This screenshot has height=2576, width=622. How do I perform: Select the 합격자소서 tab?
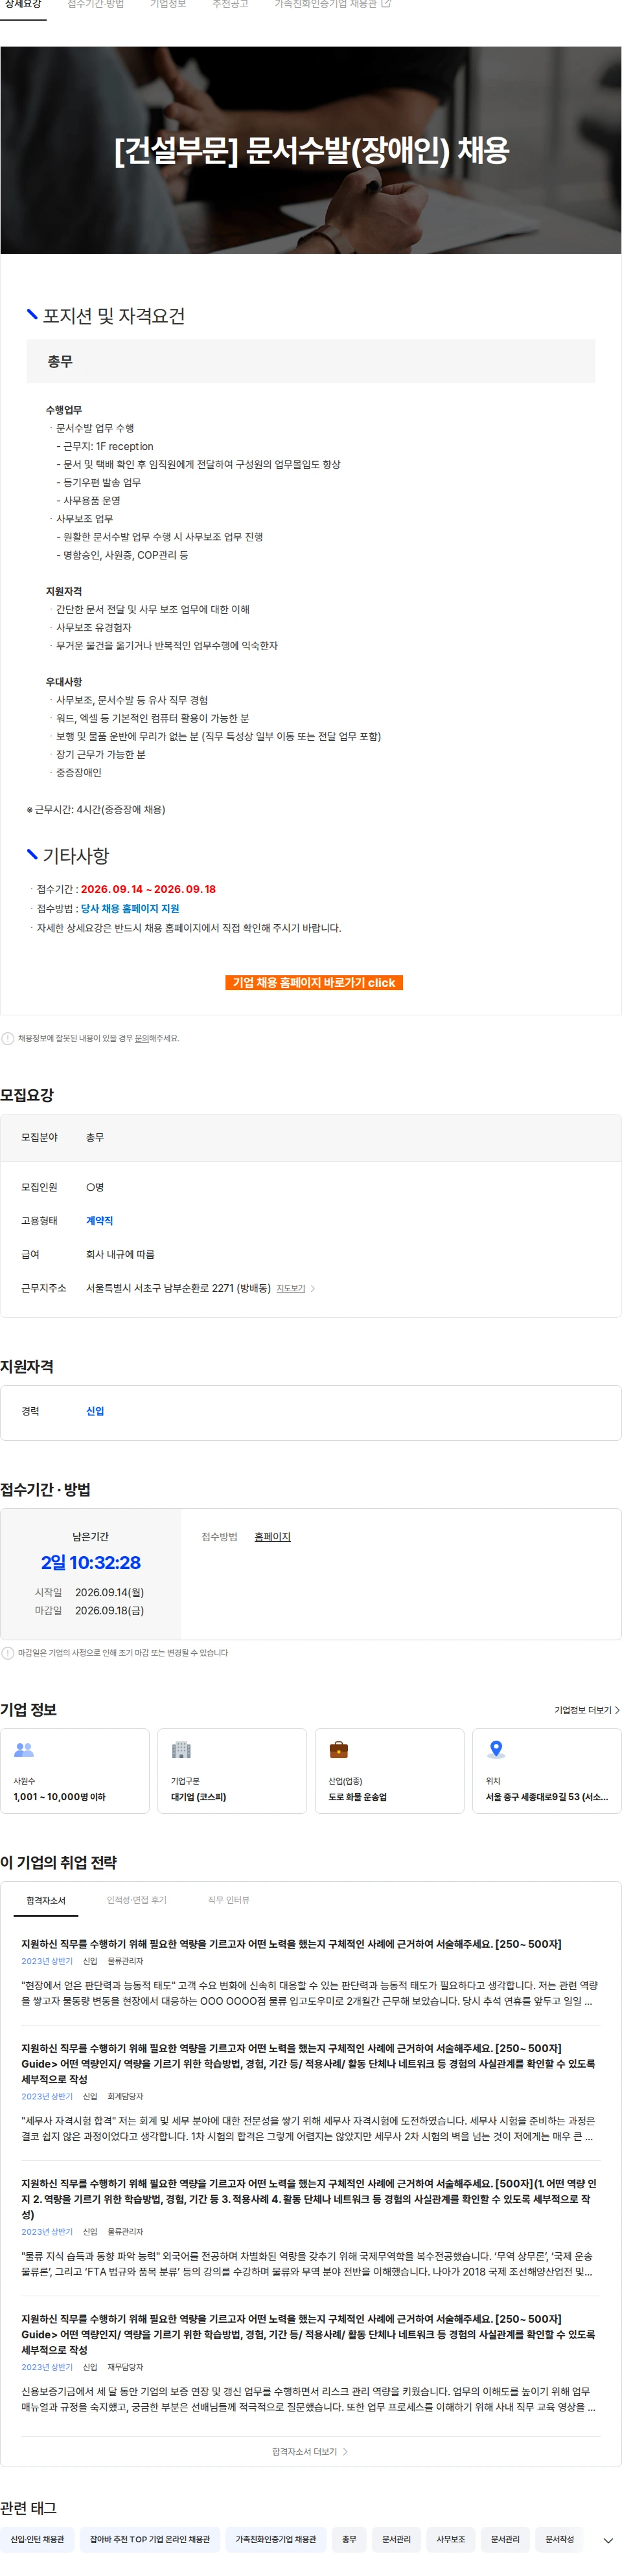46,1900
